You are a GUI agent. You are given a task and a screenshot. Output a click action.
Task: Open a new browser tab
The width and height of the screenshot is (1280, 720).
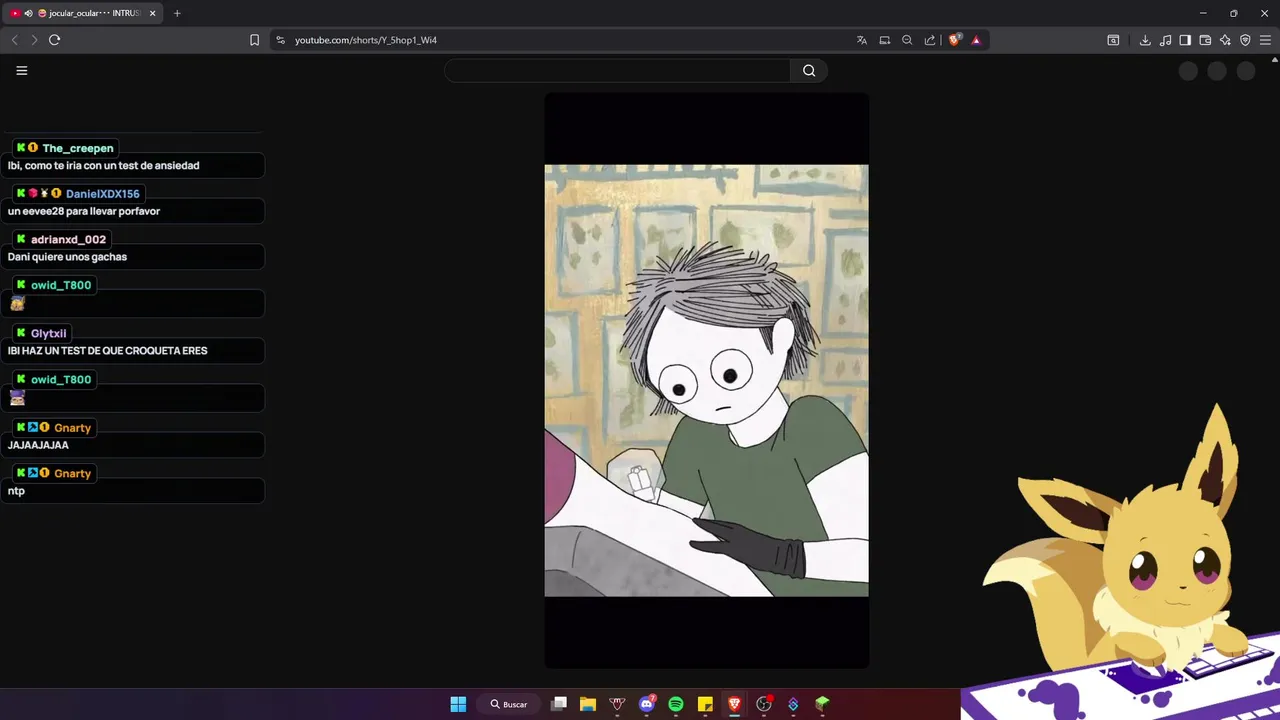click(177, 13)
